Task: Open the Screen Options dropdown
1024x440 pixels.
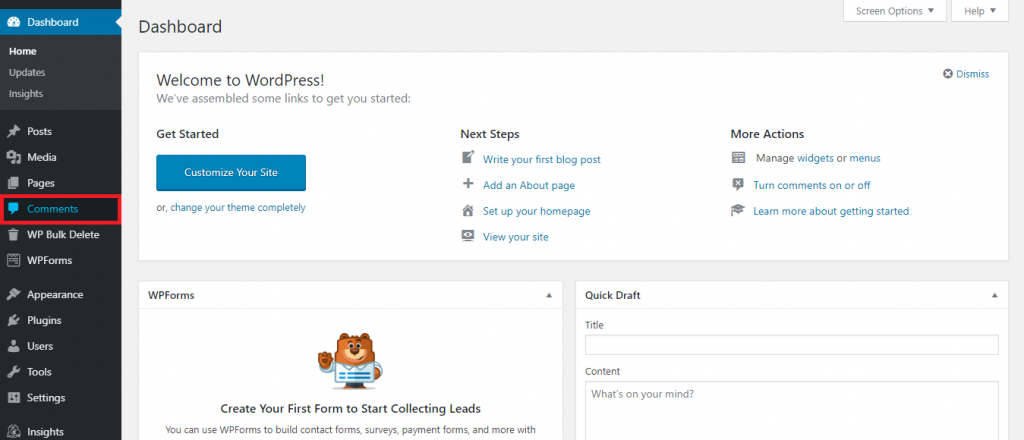Action: (895, 11)
